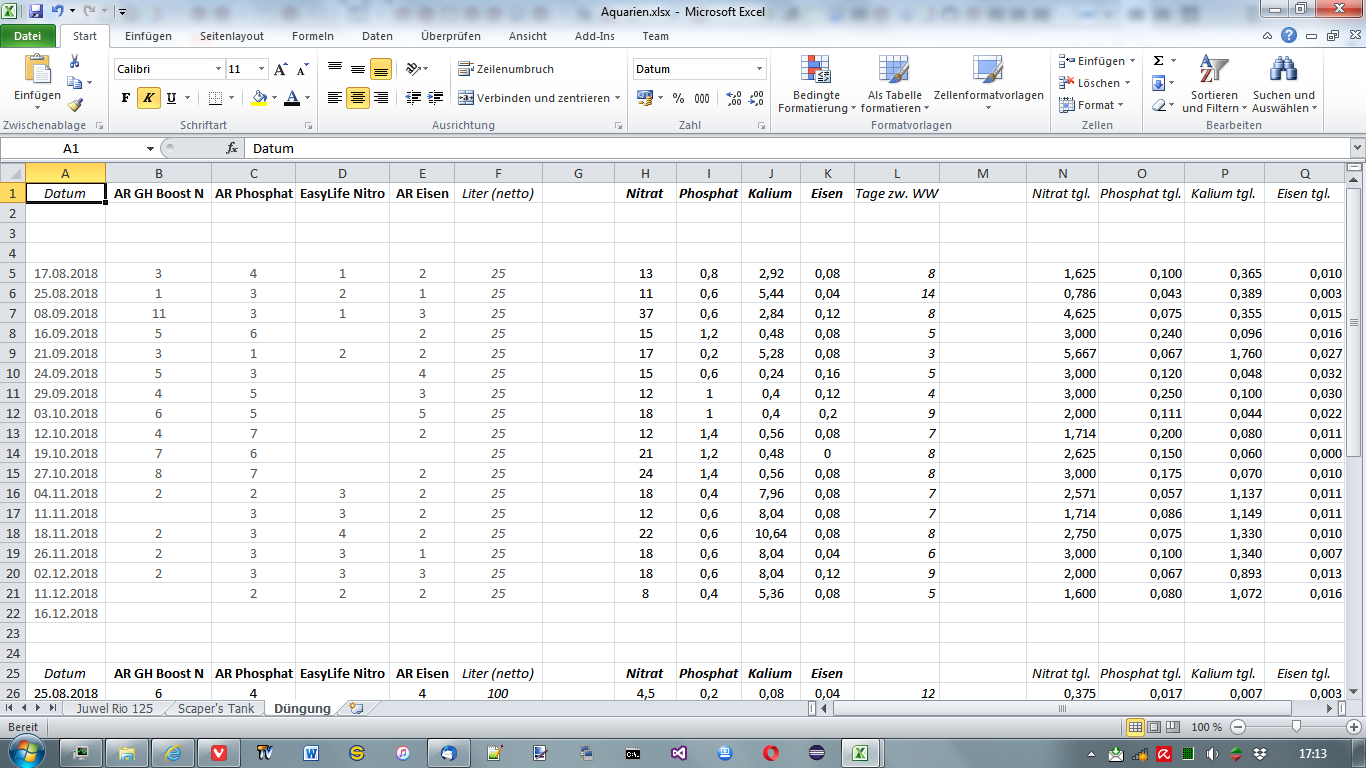Click the insert function fx icon
Image resolution: width=1366 pixels, height=768 pixels.
tap(232, 148)
